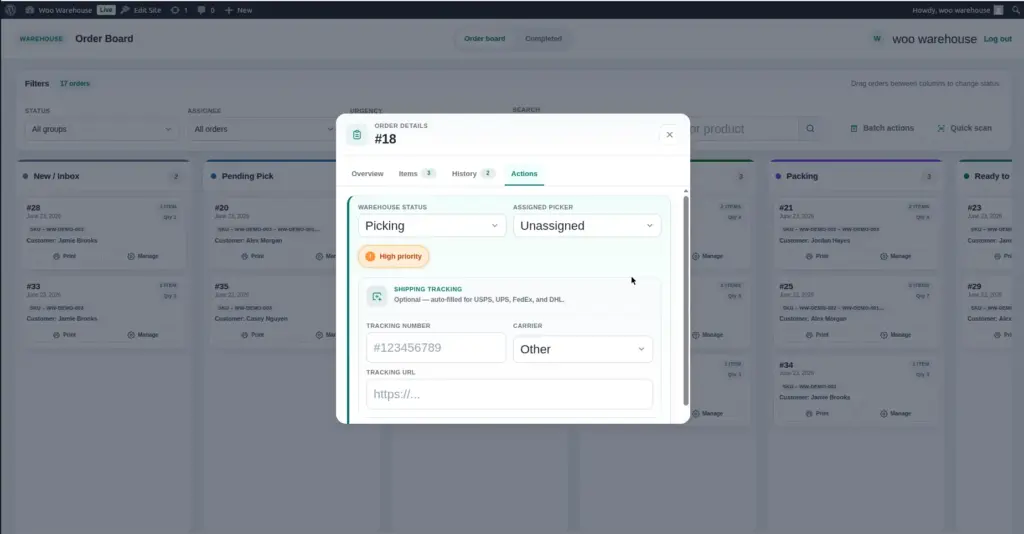Click Print on order #35 card
The image size is (1024, 534).
coord(253,335)
